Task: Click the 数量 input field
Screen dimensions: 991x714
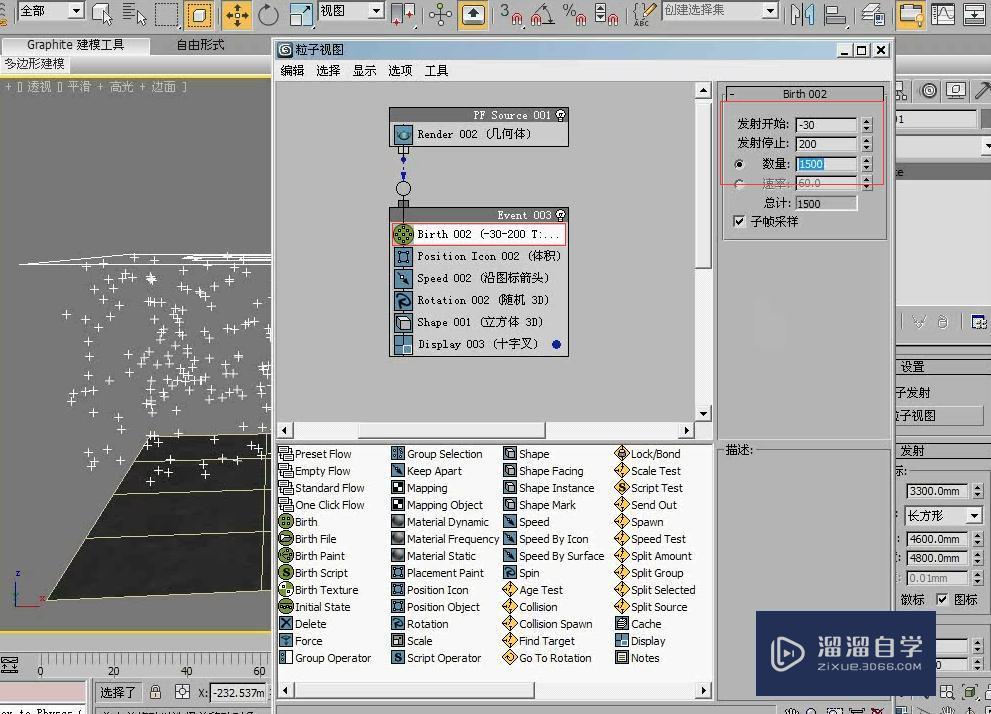Action: click(825, 164)
